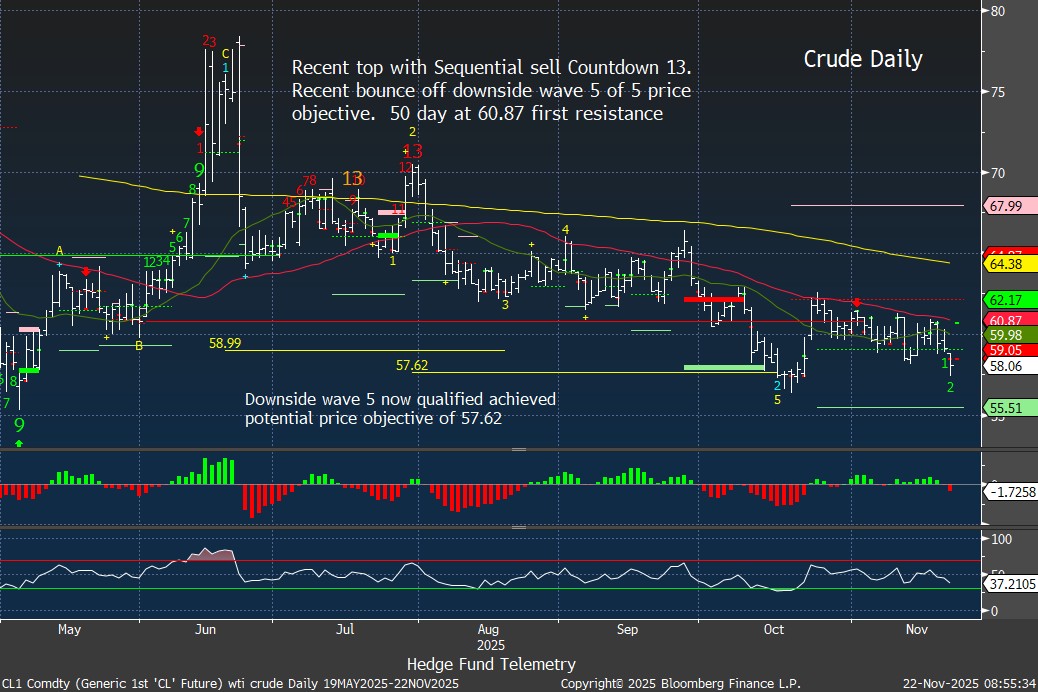Click the -1.7258 histogram value label
The height and width of the screenshot is (692, 1038).
1010,494
